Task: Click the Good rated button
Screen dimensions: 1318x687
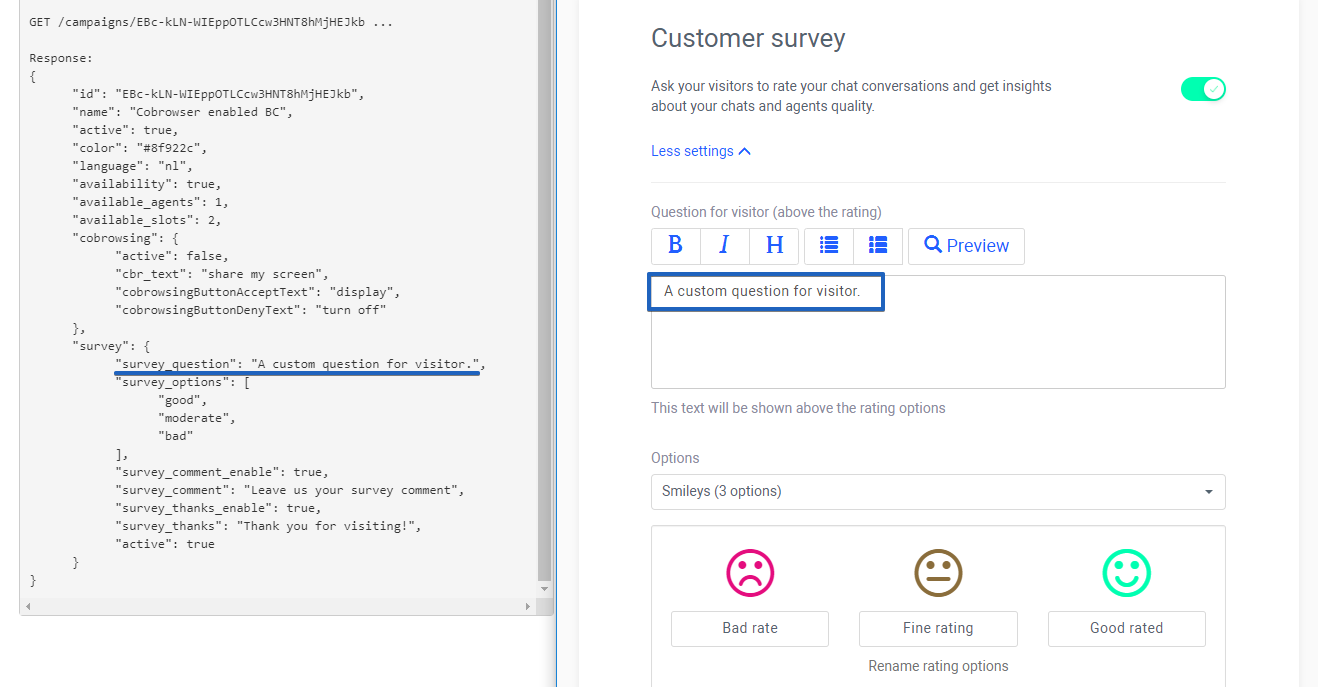Action: [x=1127, y=628]
